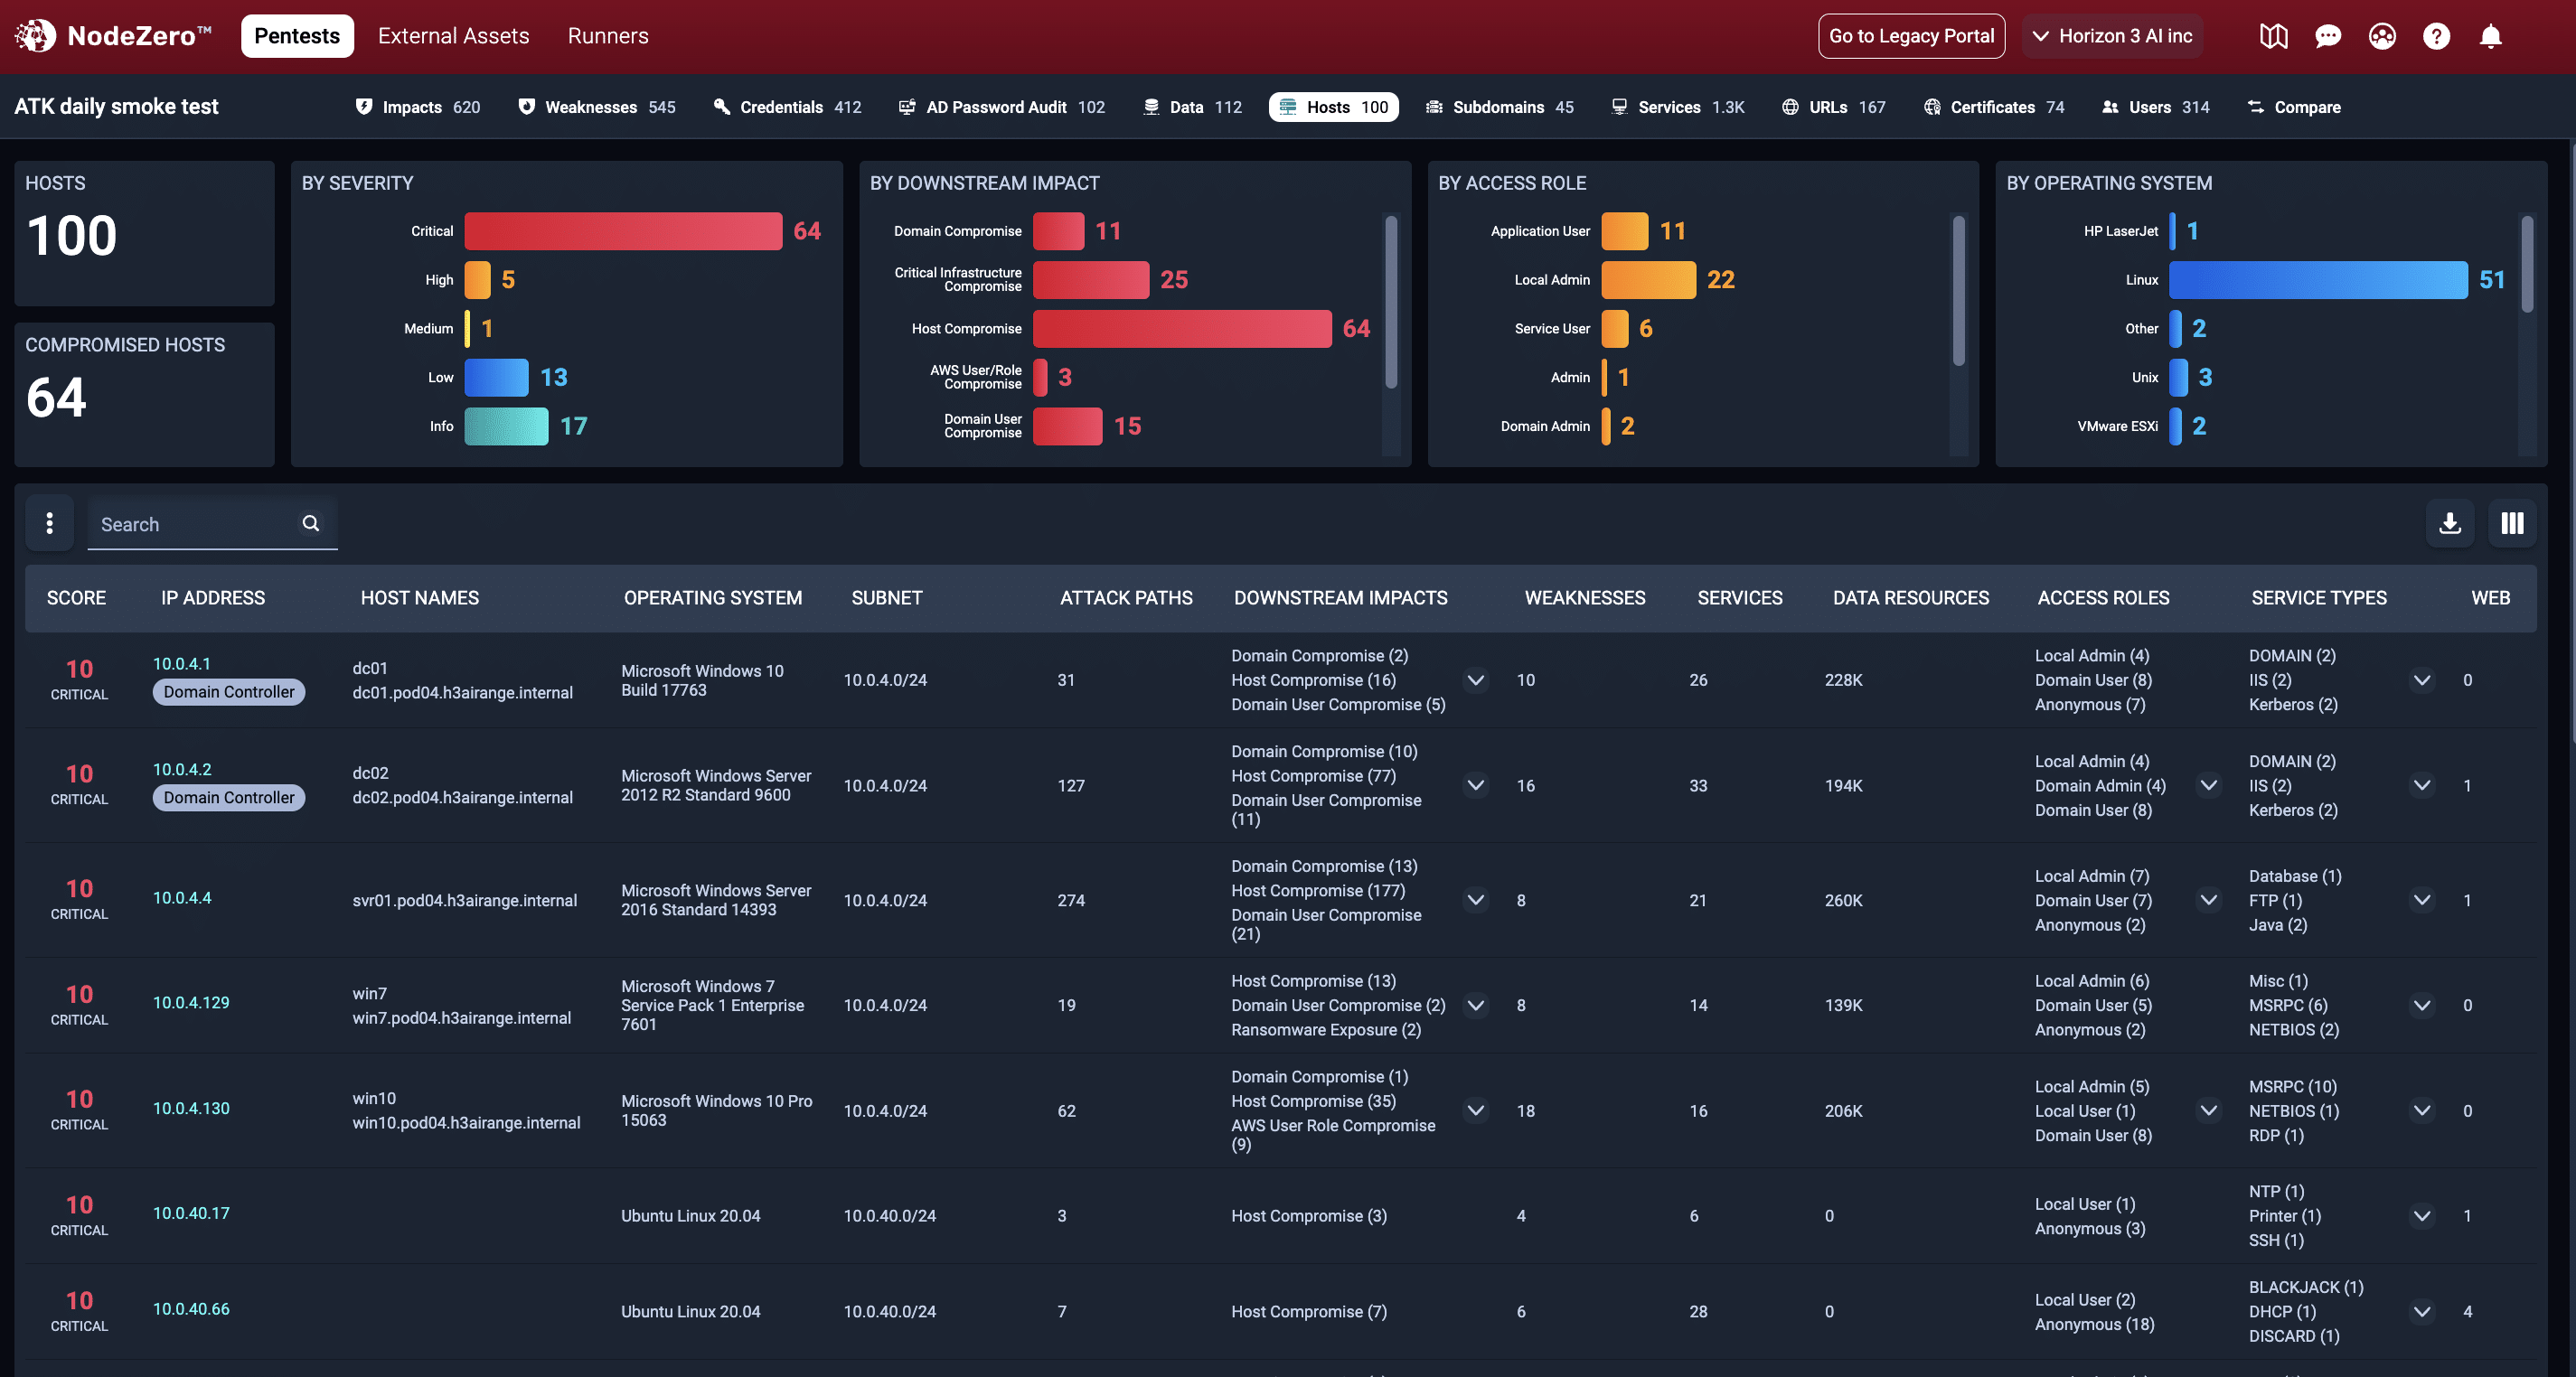2576x1377 pixels.
Task: Open host link 10.0.4.129
Action: pyautogui.click(x=191, y=1002)
